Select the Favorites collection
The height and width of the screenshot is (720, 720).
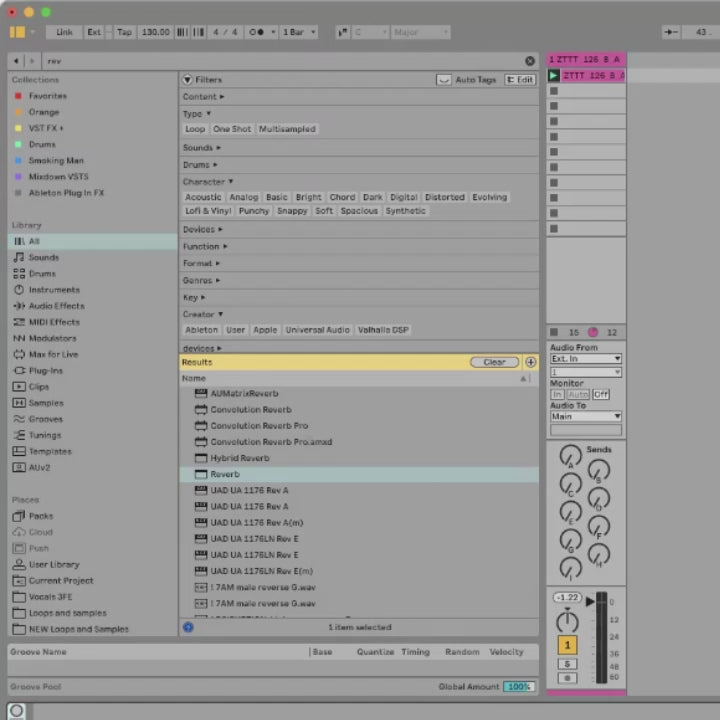tap(47, 96)
